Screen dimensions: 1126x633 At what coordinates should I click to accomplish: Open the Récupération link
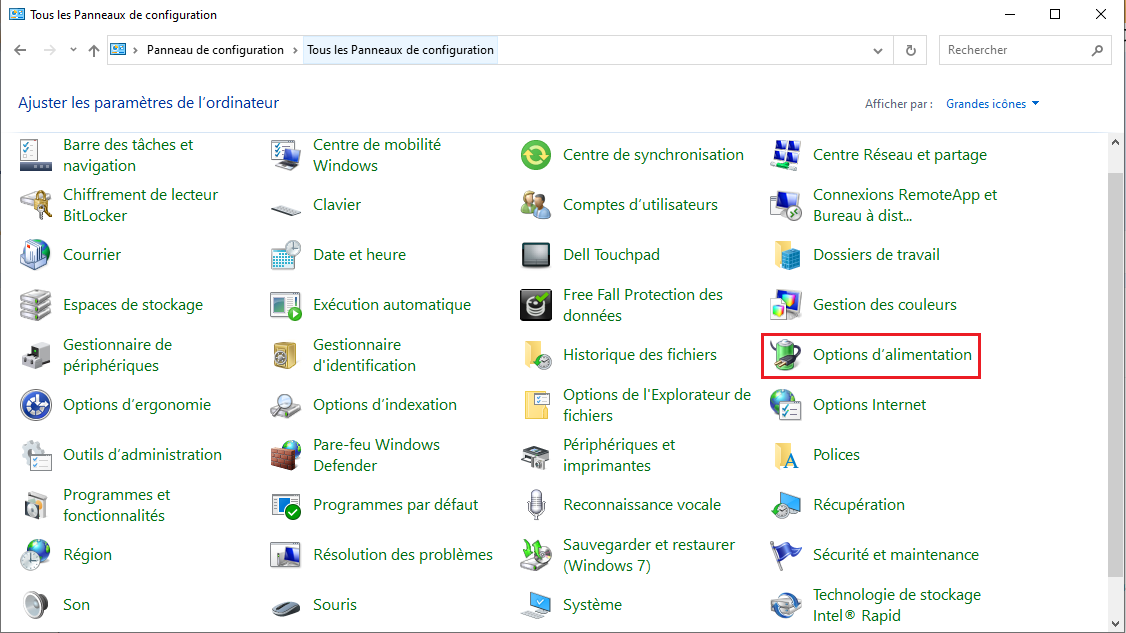[859, 504]
